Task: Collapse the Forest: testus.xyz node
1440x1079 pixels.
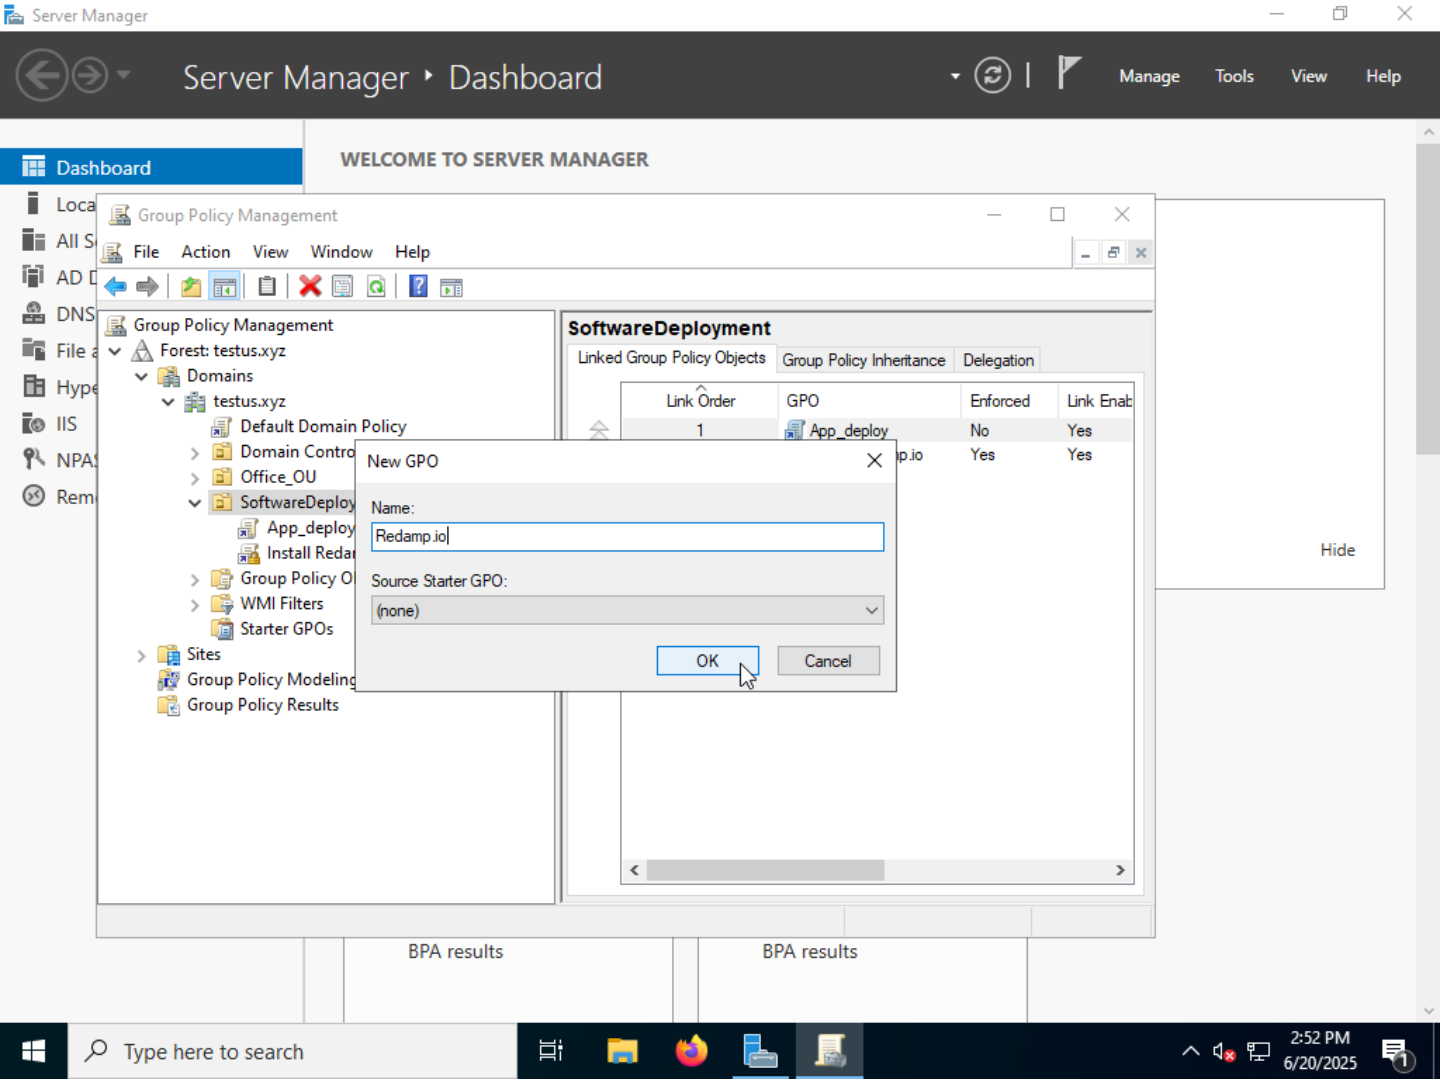Action: point(115,351)
